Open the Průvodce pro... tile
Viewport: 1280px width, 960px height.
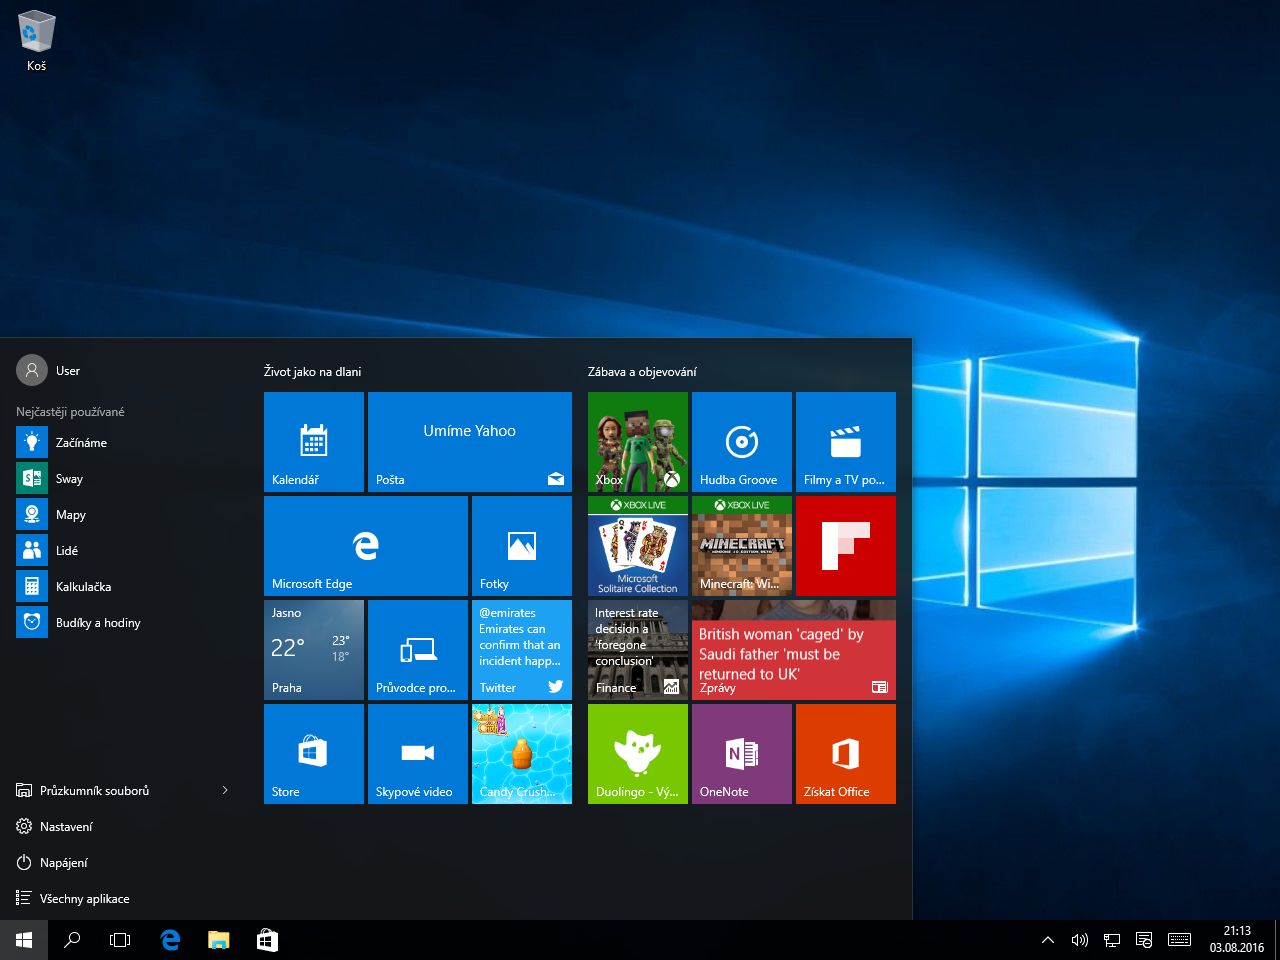click(x=418, y=650)
